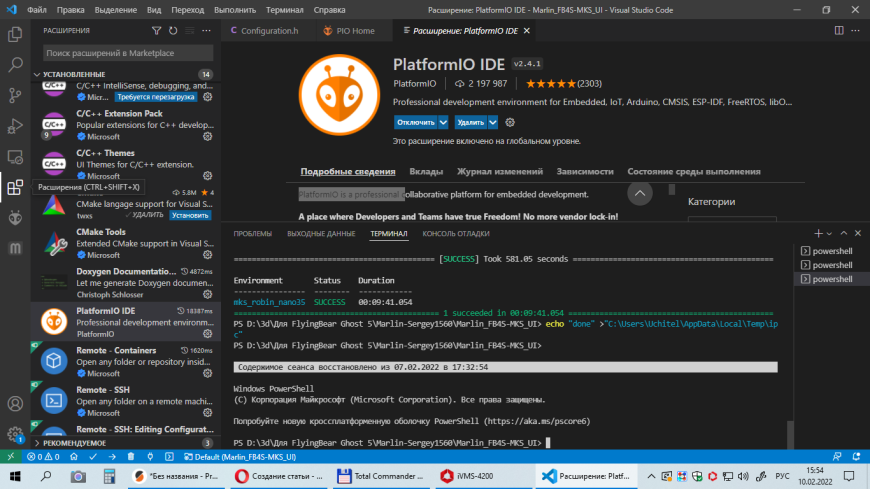Create a new terminal with the plus icon
The height and width of the screenshot is (489, 870).
point(818,234)
